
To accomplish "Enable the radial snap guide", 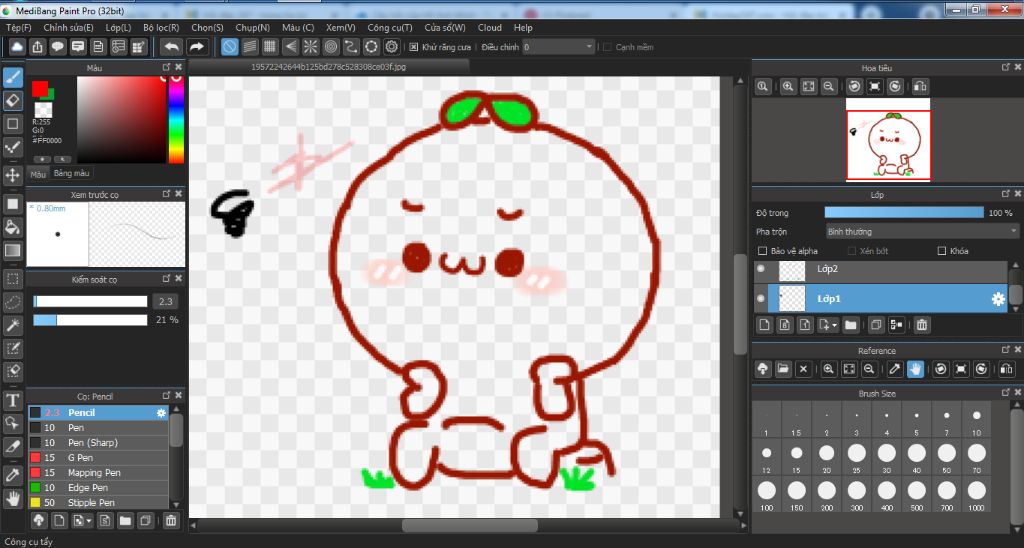I will coord(311,47).
